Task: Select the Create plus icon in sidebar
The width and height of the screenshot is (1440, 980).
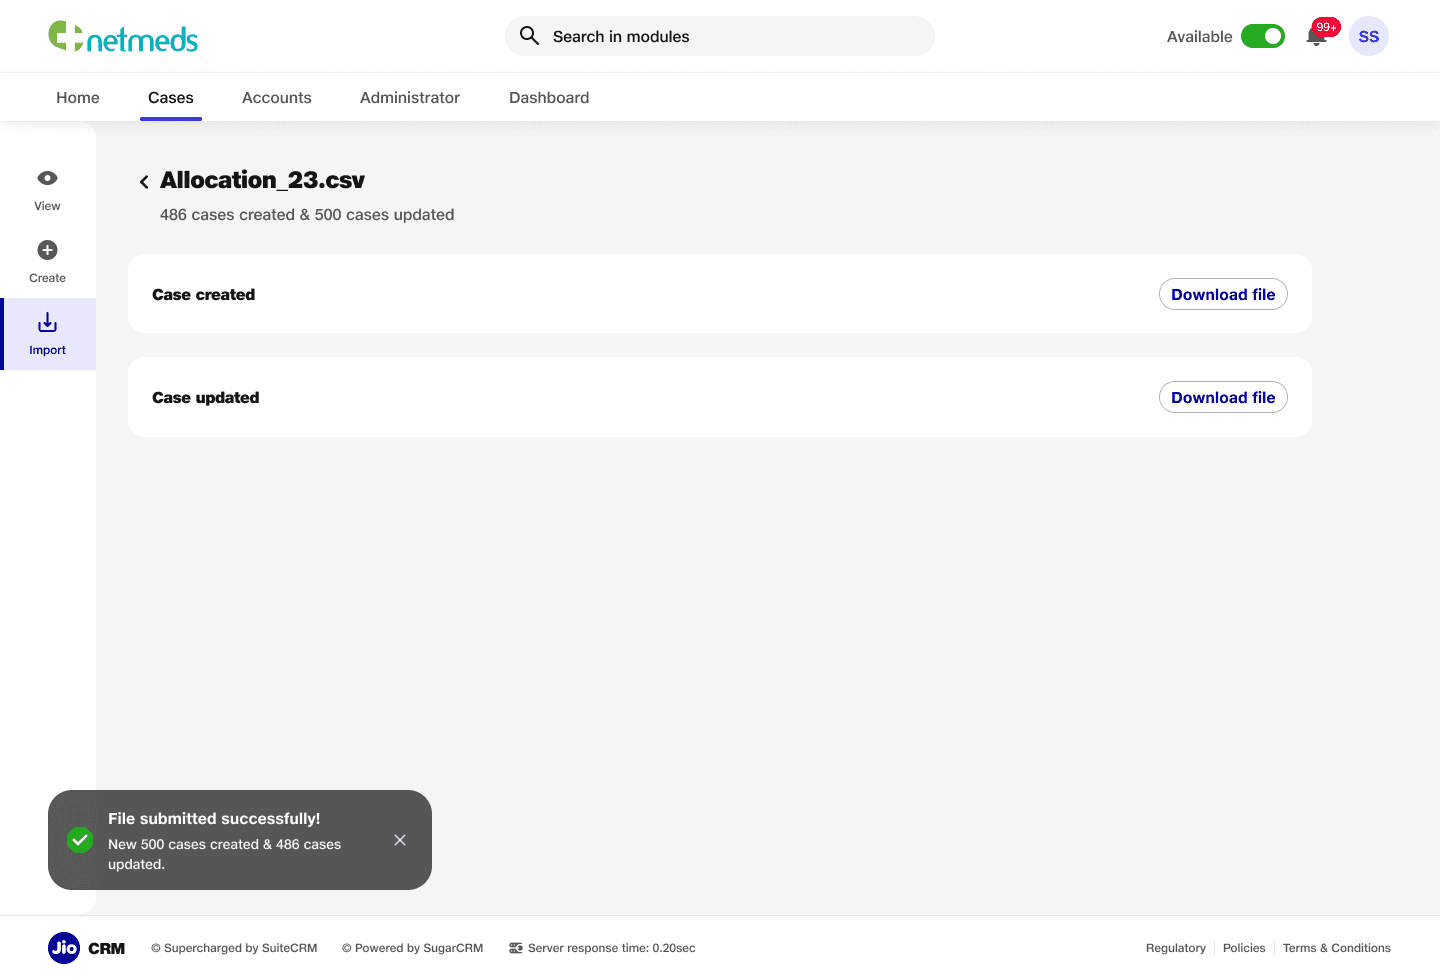Action: click(x=47, y=250)
